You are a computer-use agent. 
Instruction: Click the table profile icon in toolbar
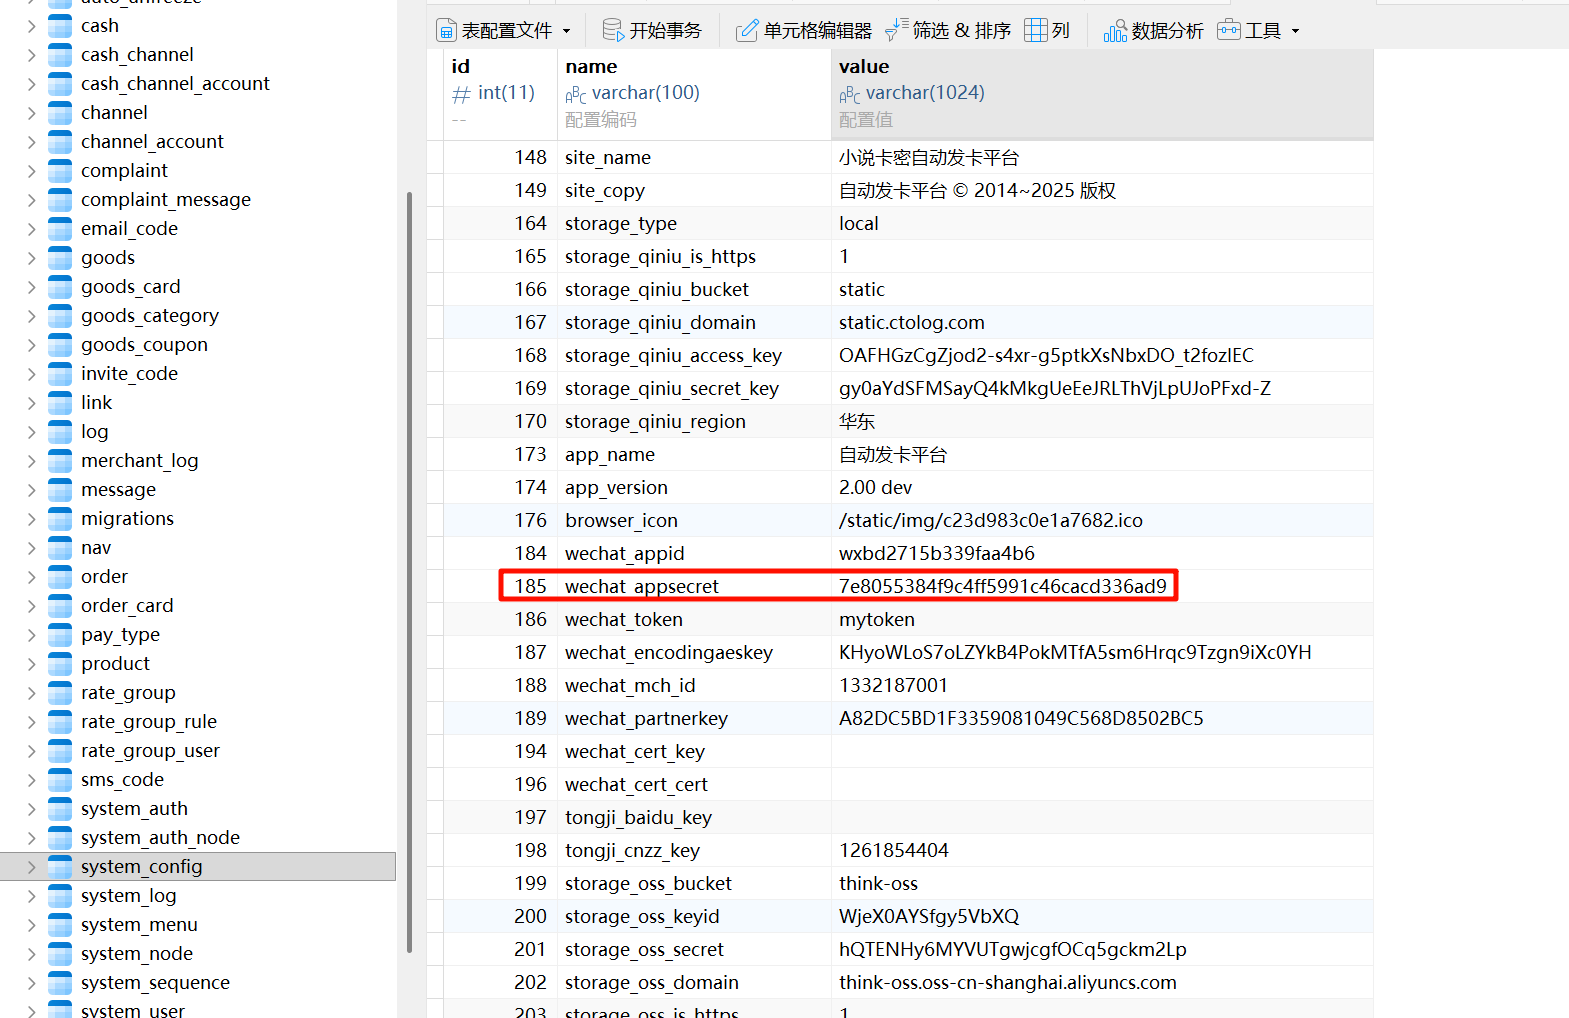tap(446, 31)
